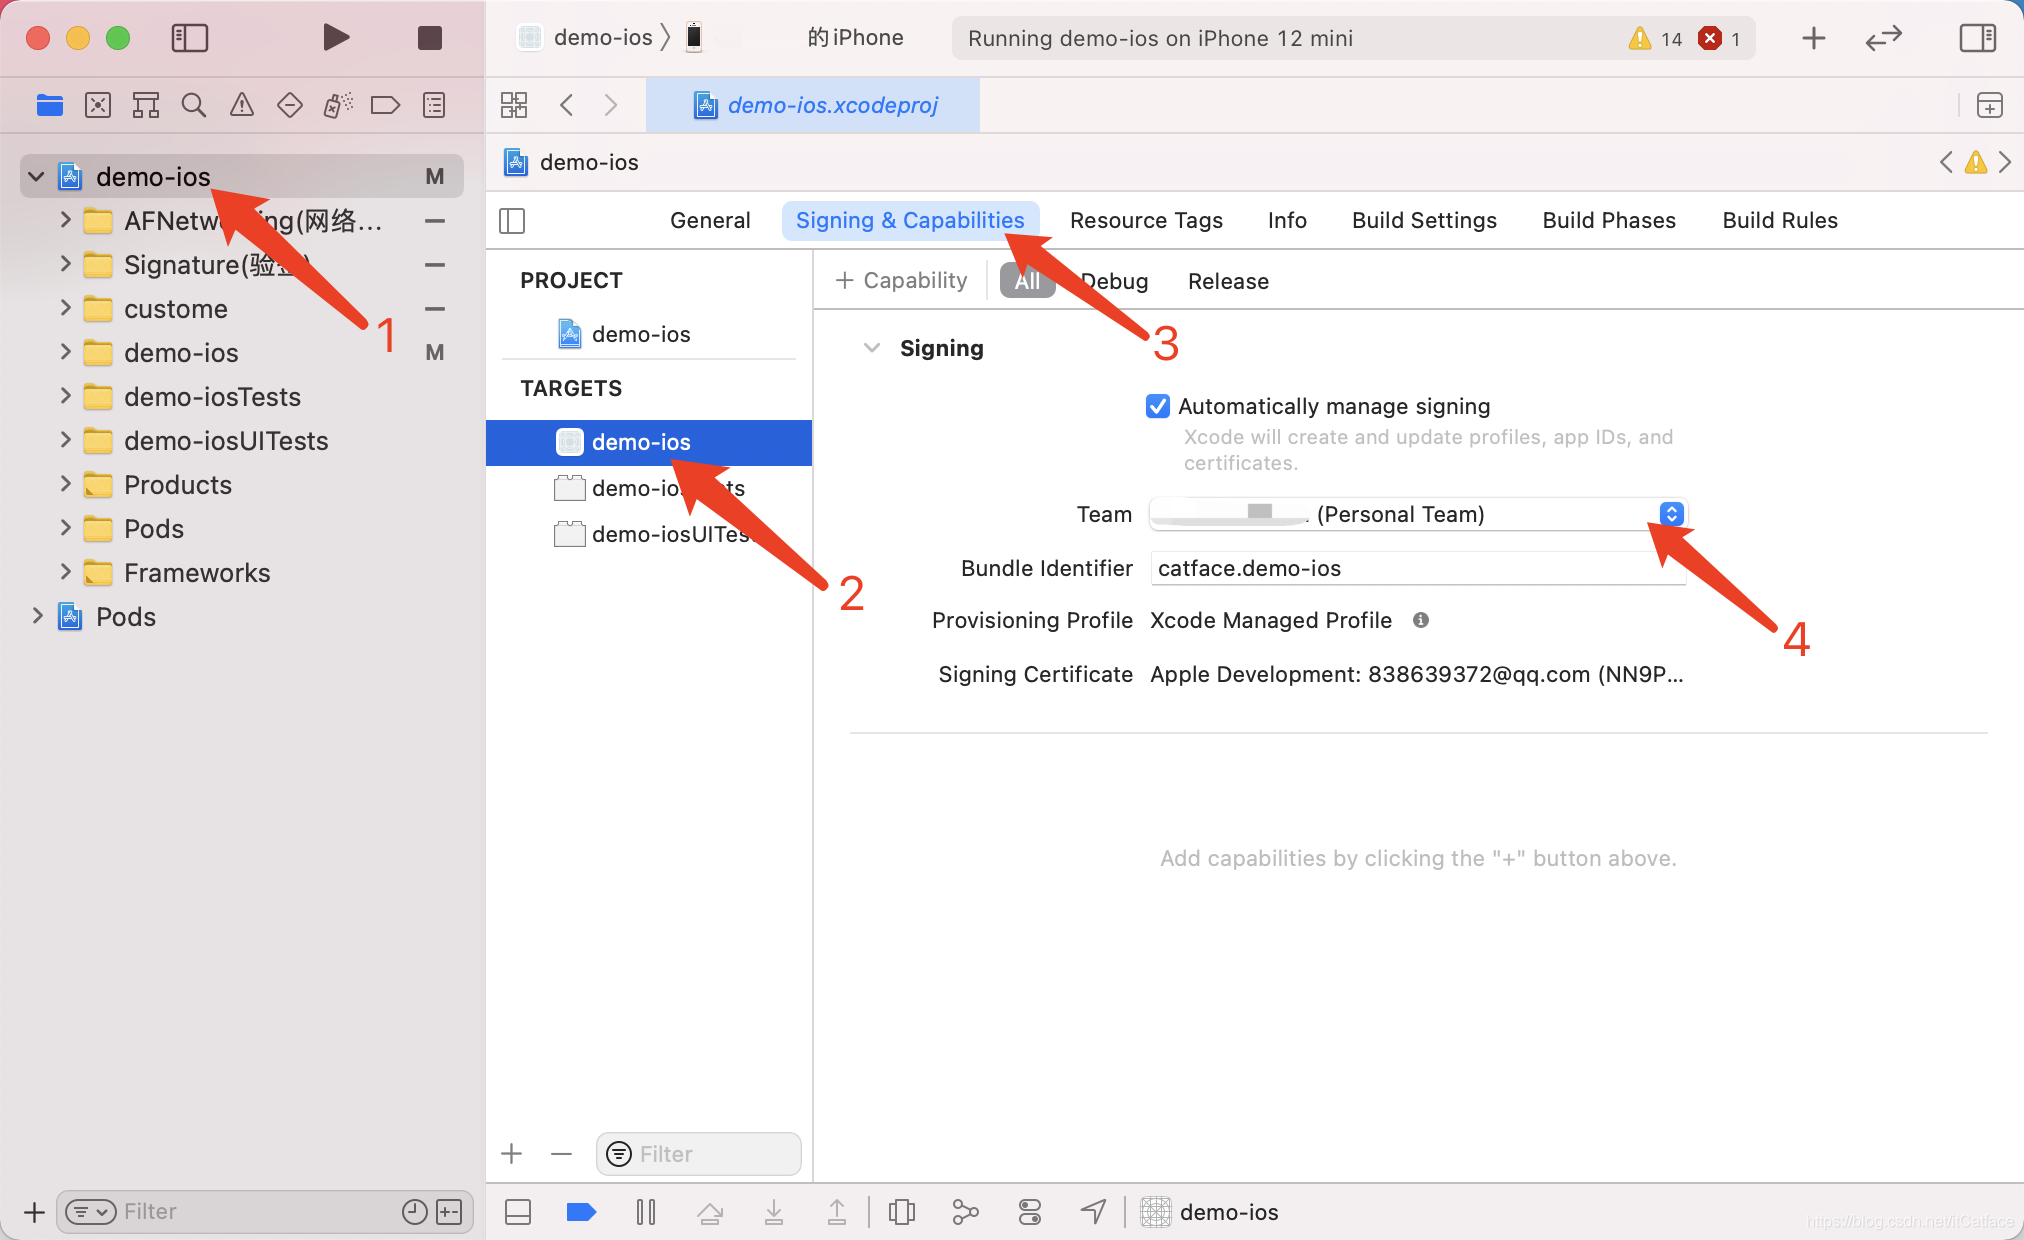Screen dimensions: 2024x1240
Task: Switch to the Info tab
Action: tap(1287, 220)
